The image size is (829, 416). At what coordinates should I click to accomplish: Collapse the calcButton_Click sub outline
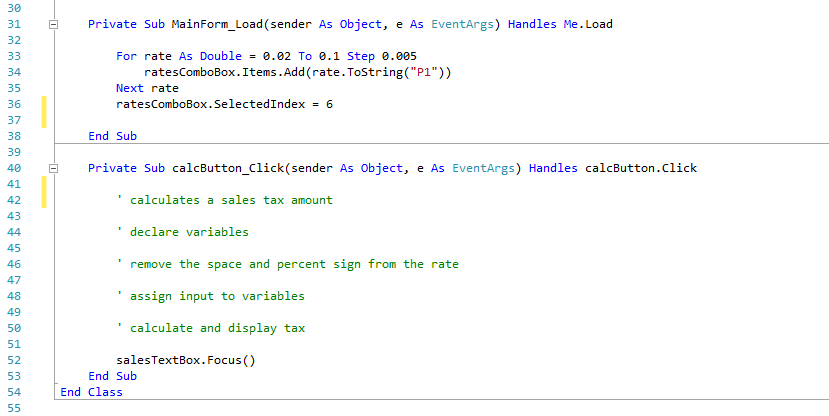[53, 168]
